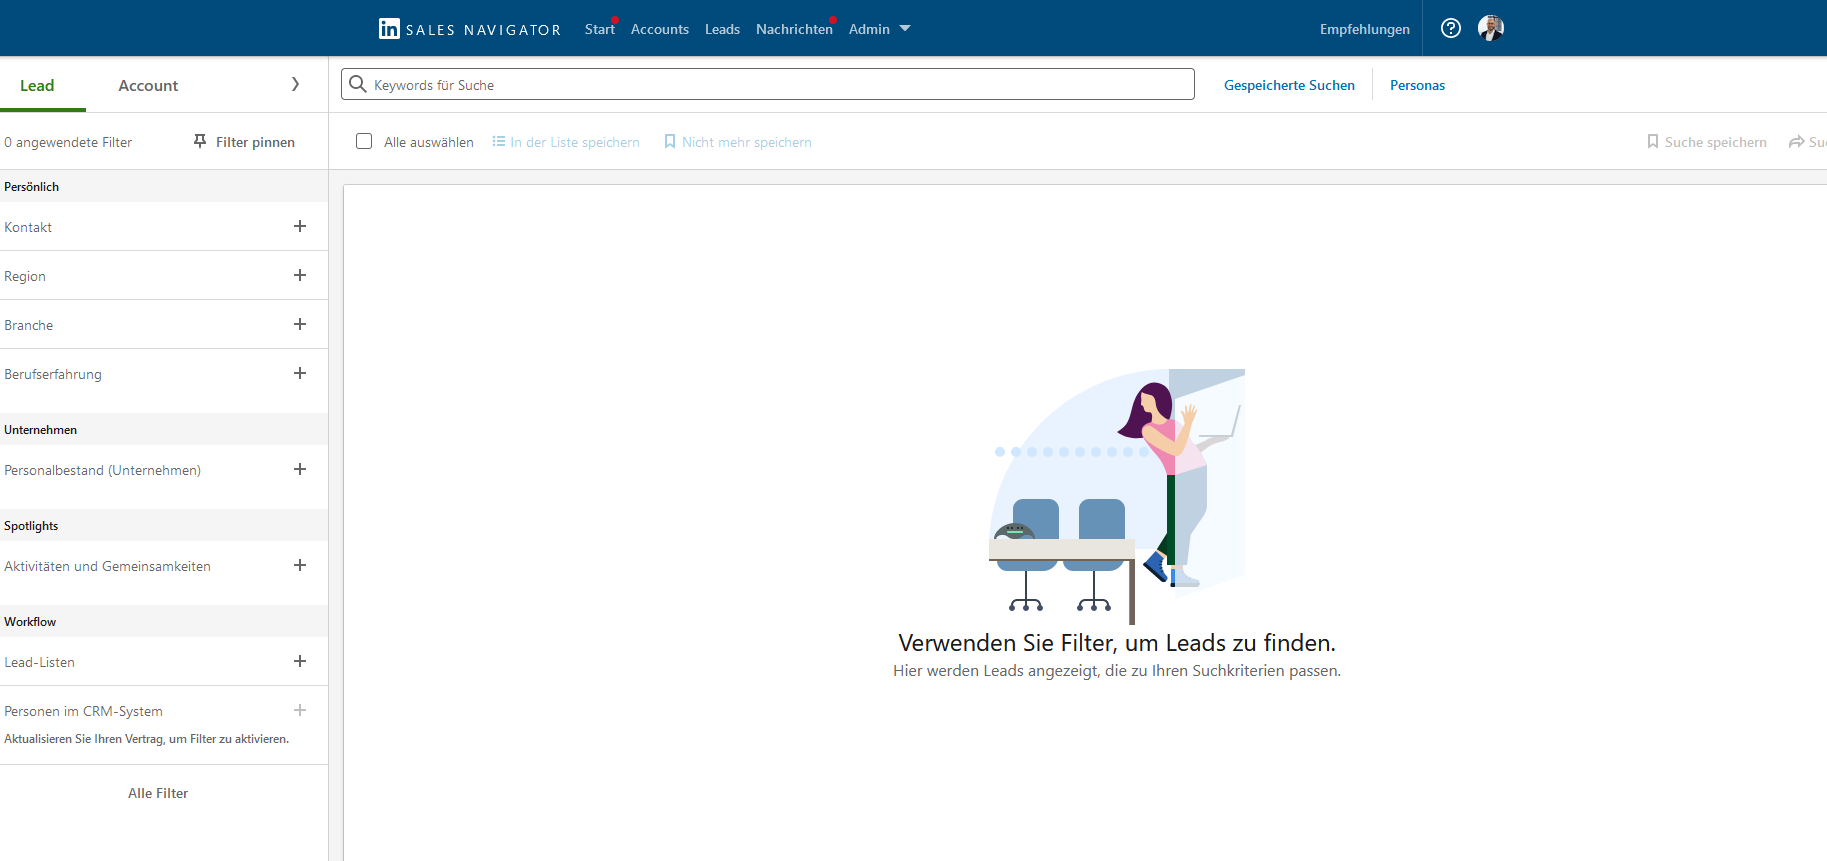Click the Alle Filter button
1827x861 pixels.
click(x=158, y=793)
